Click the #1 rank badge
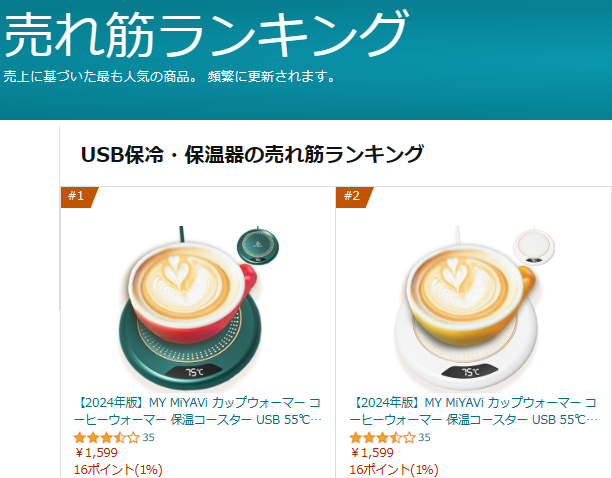The height and width of the screenshot is (478, 612). point(79,197)
